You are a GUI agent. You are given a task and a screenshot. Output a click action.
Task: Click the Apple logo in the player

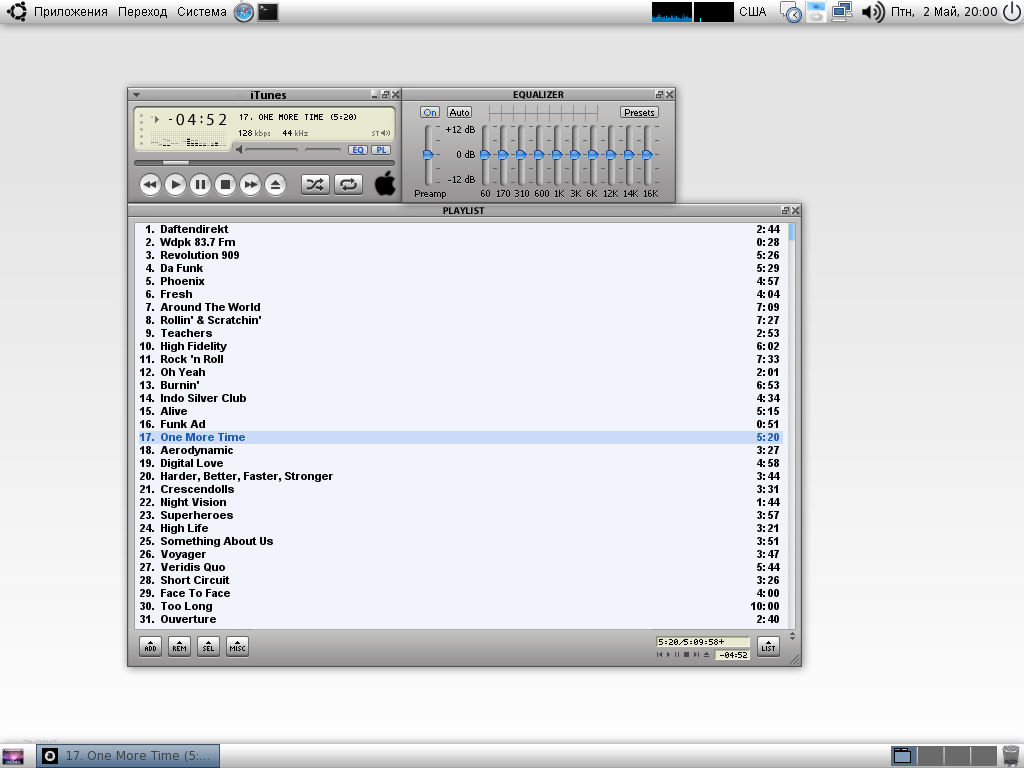[385, 184]
